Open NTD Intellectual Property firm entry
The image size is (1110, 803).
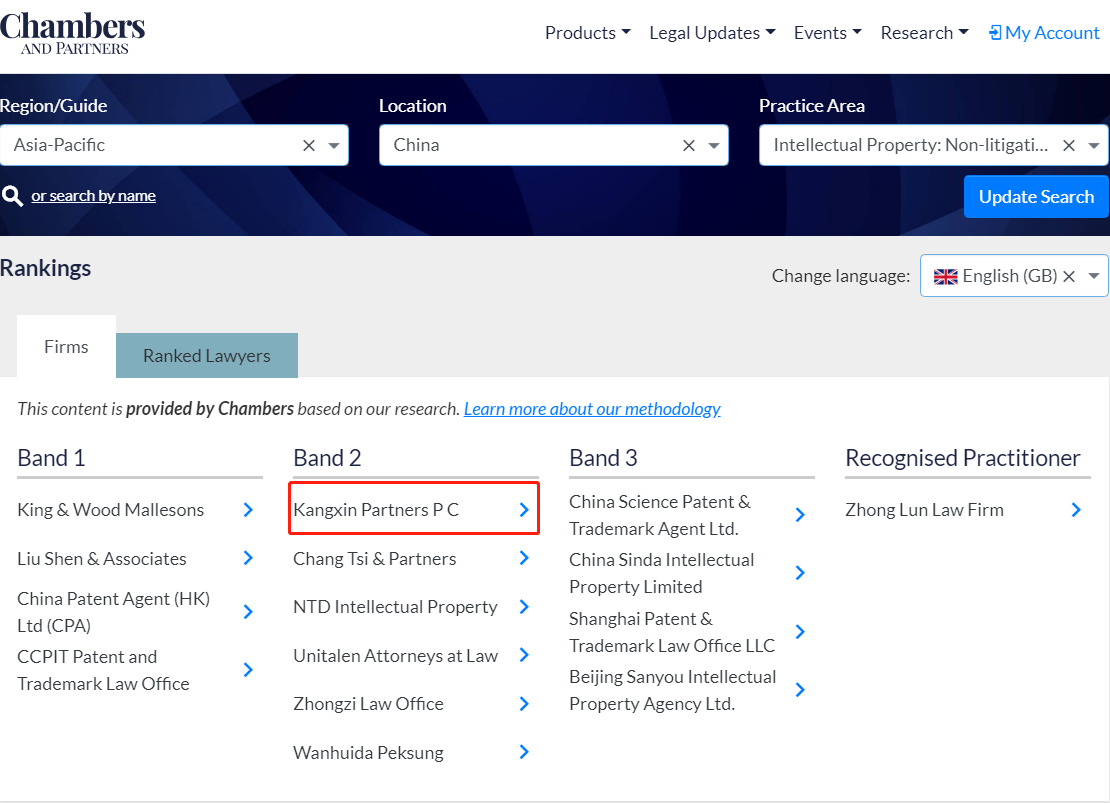pyautogui.click(x=395, y=607)
